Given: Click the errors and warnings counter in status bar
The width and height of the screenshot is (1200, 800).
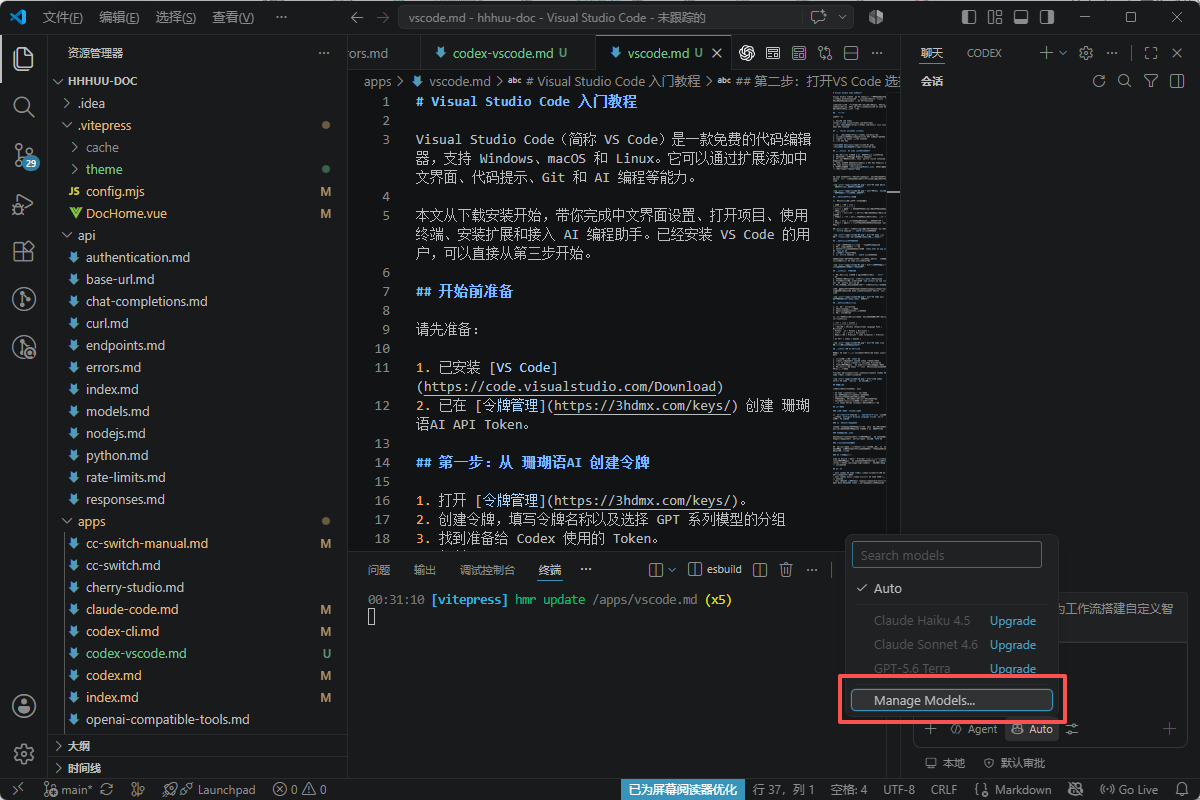Looking at the screenshot, I should (x=300, y=789).
